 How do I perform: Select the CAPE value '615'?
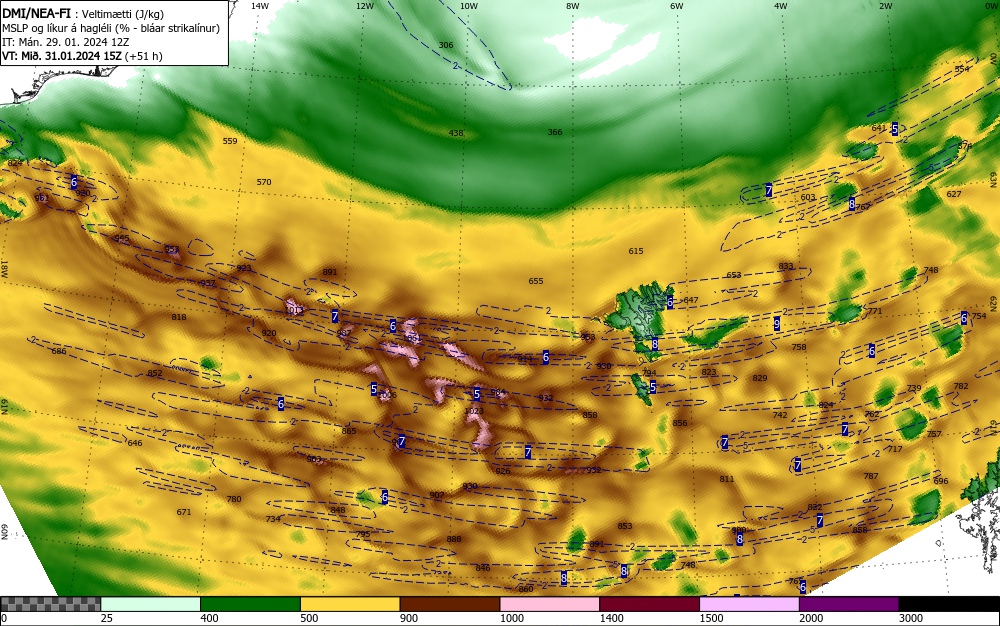click(x=635, y=251)
